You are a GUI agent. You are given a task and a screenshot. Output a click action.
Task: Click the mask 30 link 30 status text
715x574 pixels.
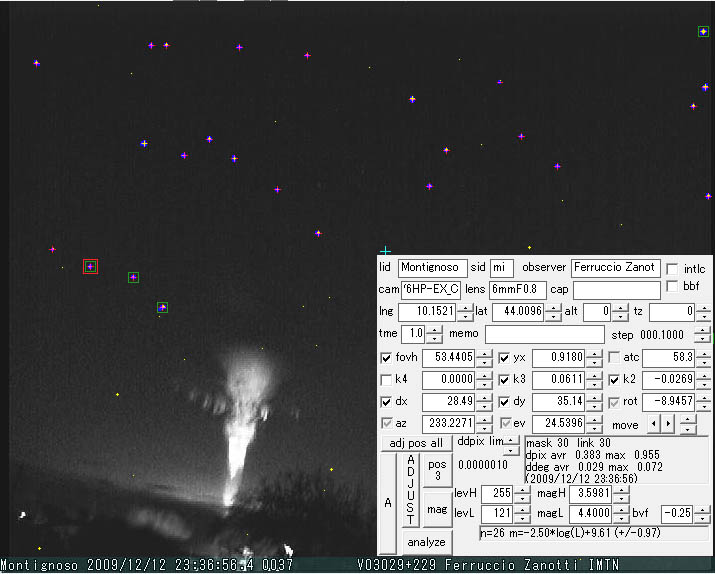coord(568,443)
